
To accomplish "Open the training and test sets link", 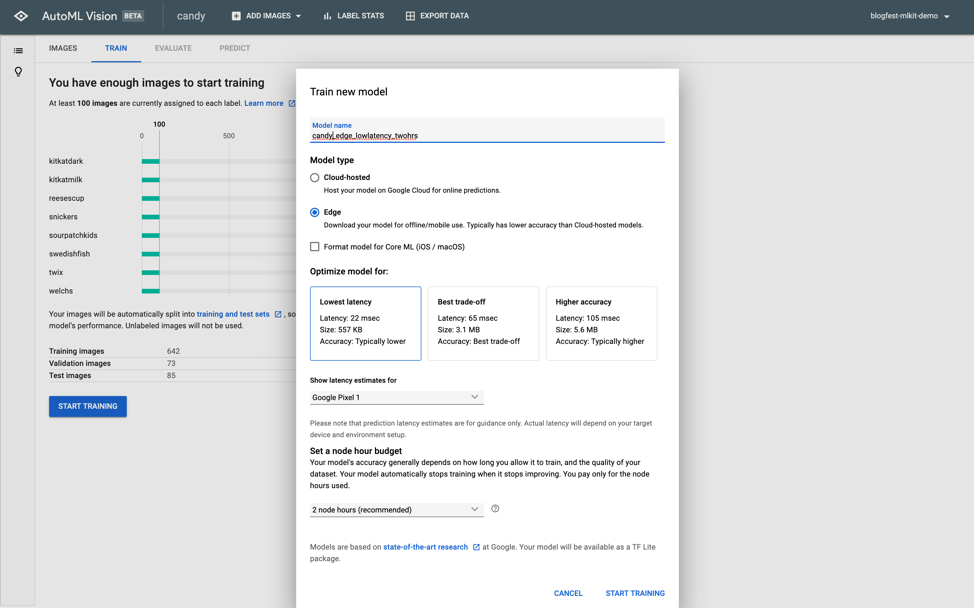I will [233, 314].
